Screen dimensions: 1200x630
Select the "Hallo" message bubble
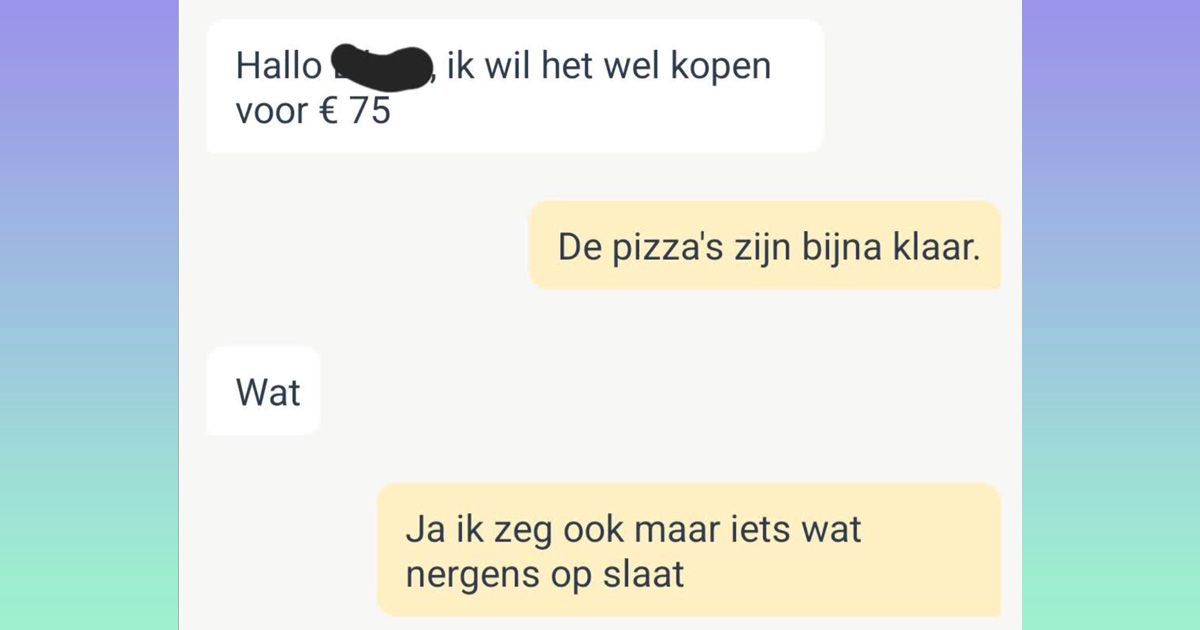pyautogui.click(x=515, y=86)
